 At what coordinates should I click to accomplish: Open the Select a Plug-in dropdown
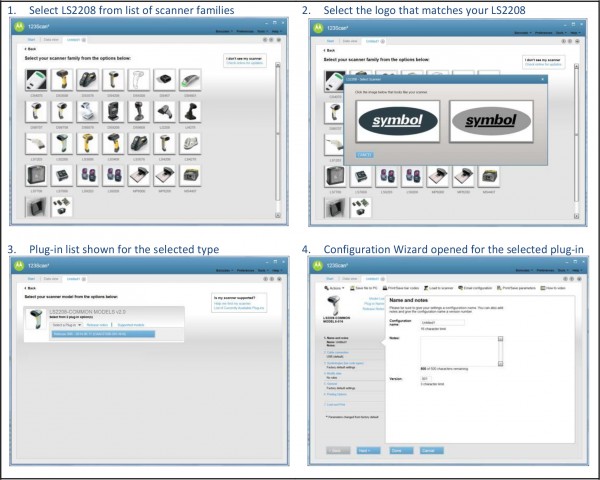coord(67,325)
